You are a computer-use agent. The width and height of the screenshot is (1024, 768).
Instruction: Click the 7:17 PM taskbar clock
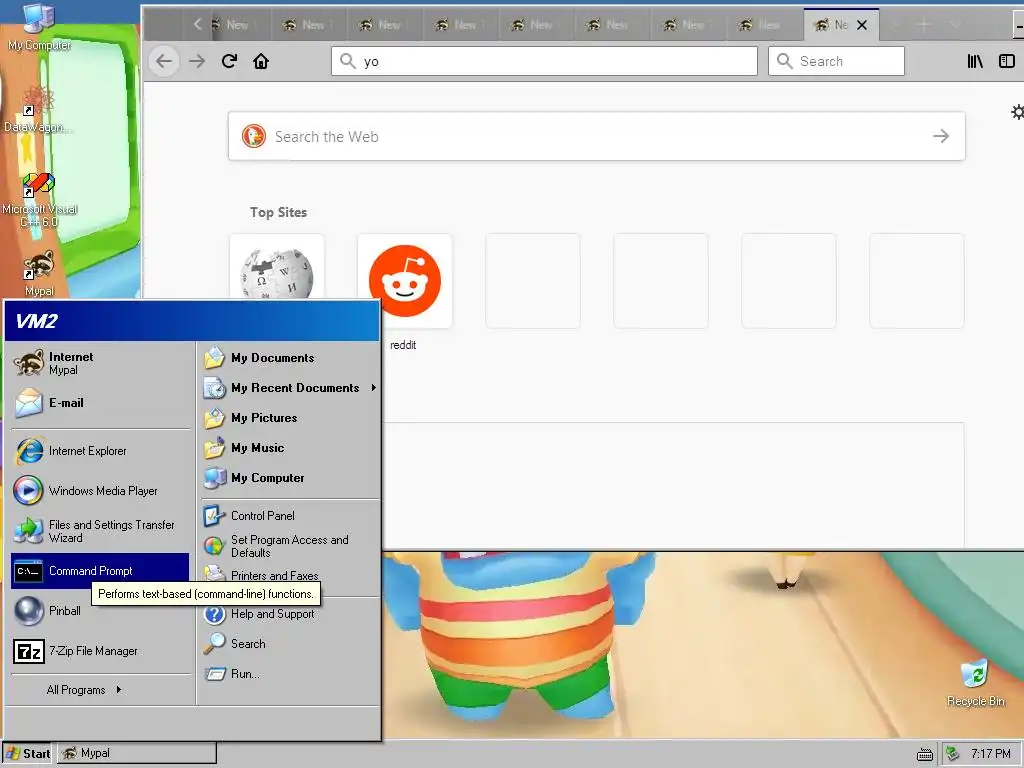point(990,754)
